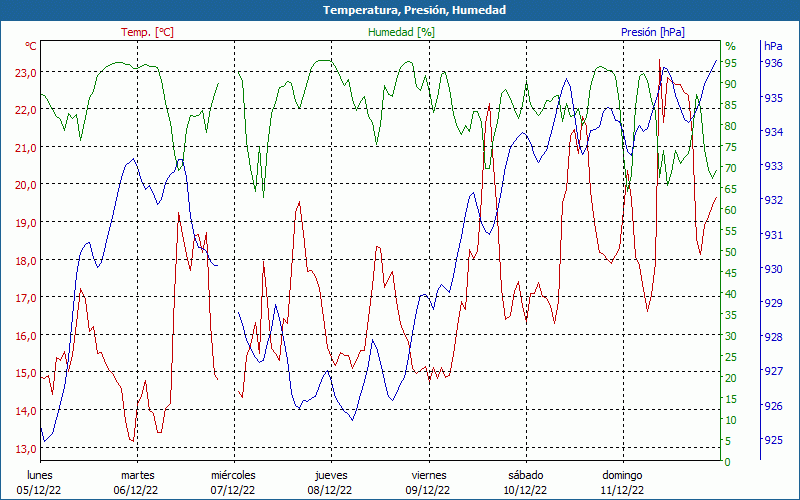Click the 55 humidity axis value
Image resolution: width=800 pixels, height=500 pixels.
(x=730, y=231)
